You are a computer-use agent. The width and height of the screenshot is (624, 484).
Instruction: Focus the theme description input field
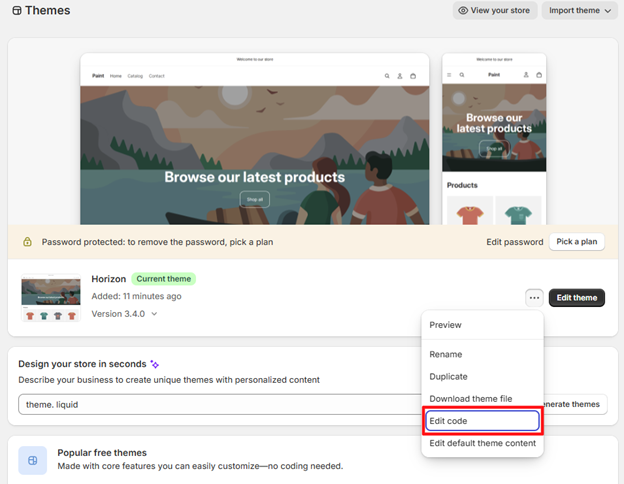(x=220, y=404)
